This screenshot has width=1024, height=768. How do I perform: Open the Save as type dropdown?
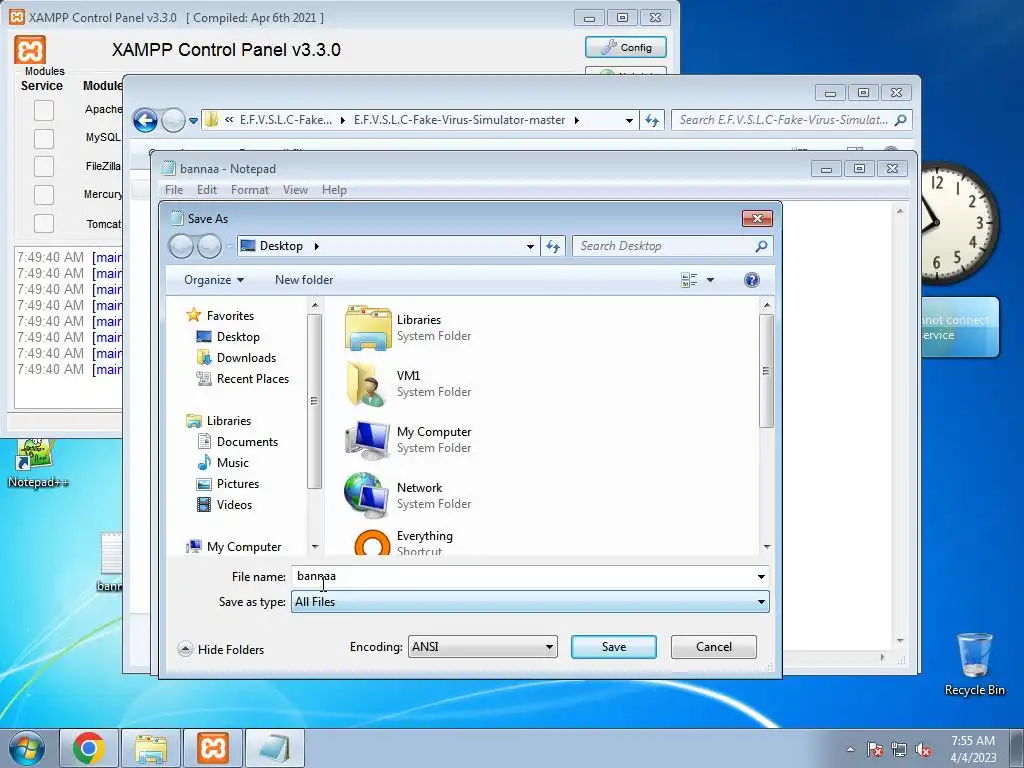(761, 602)
